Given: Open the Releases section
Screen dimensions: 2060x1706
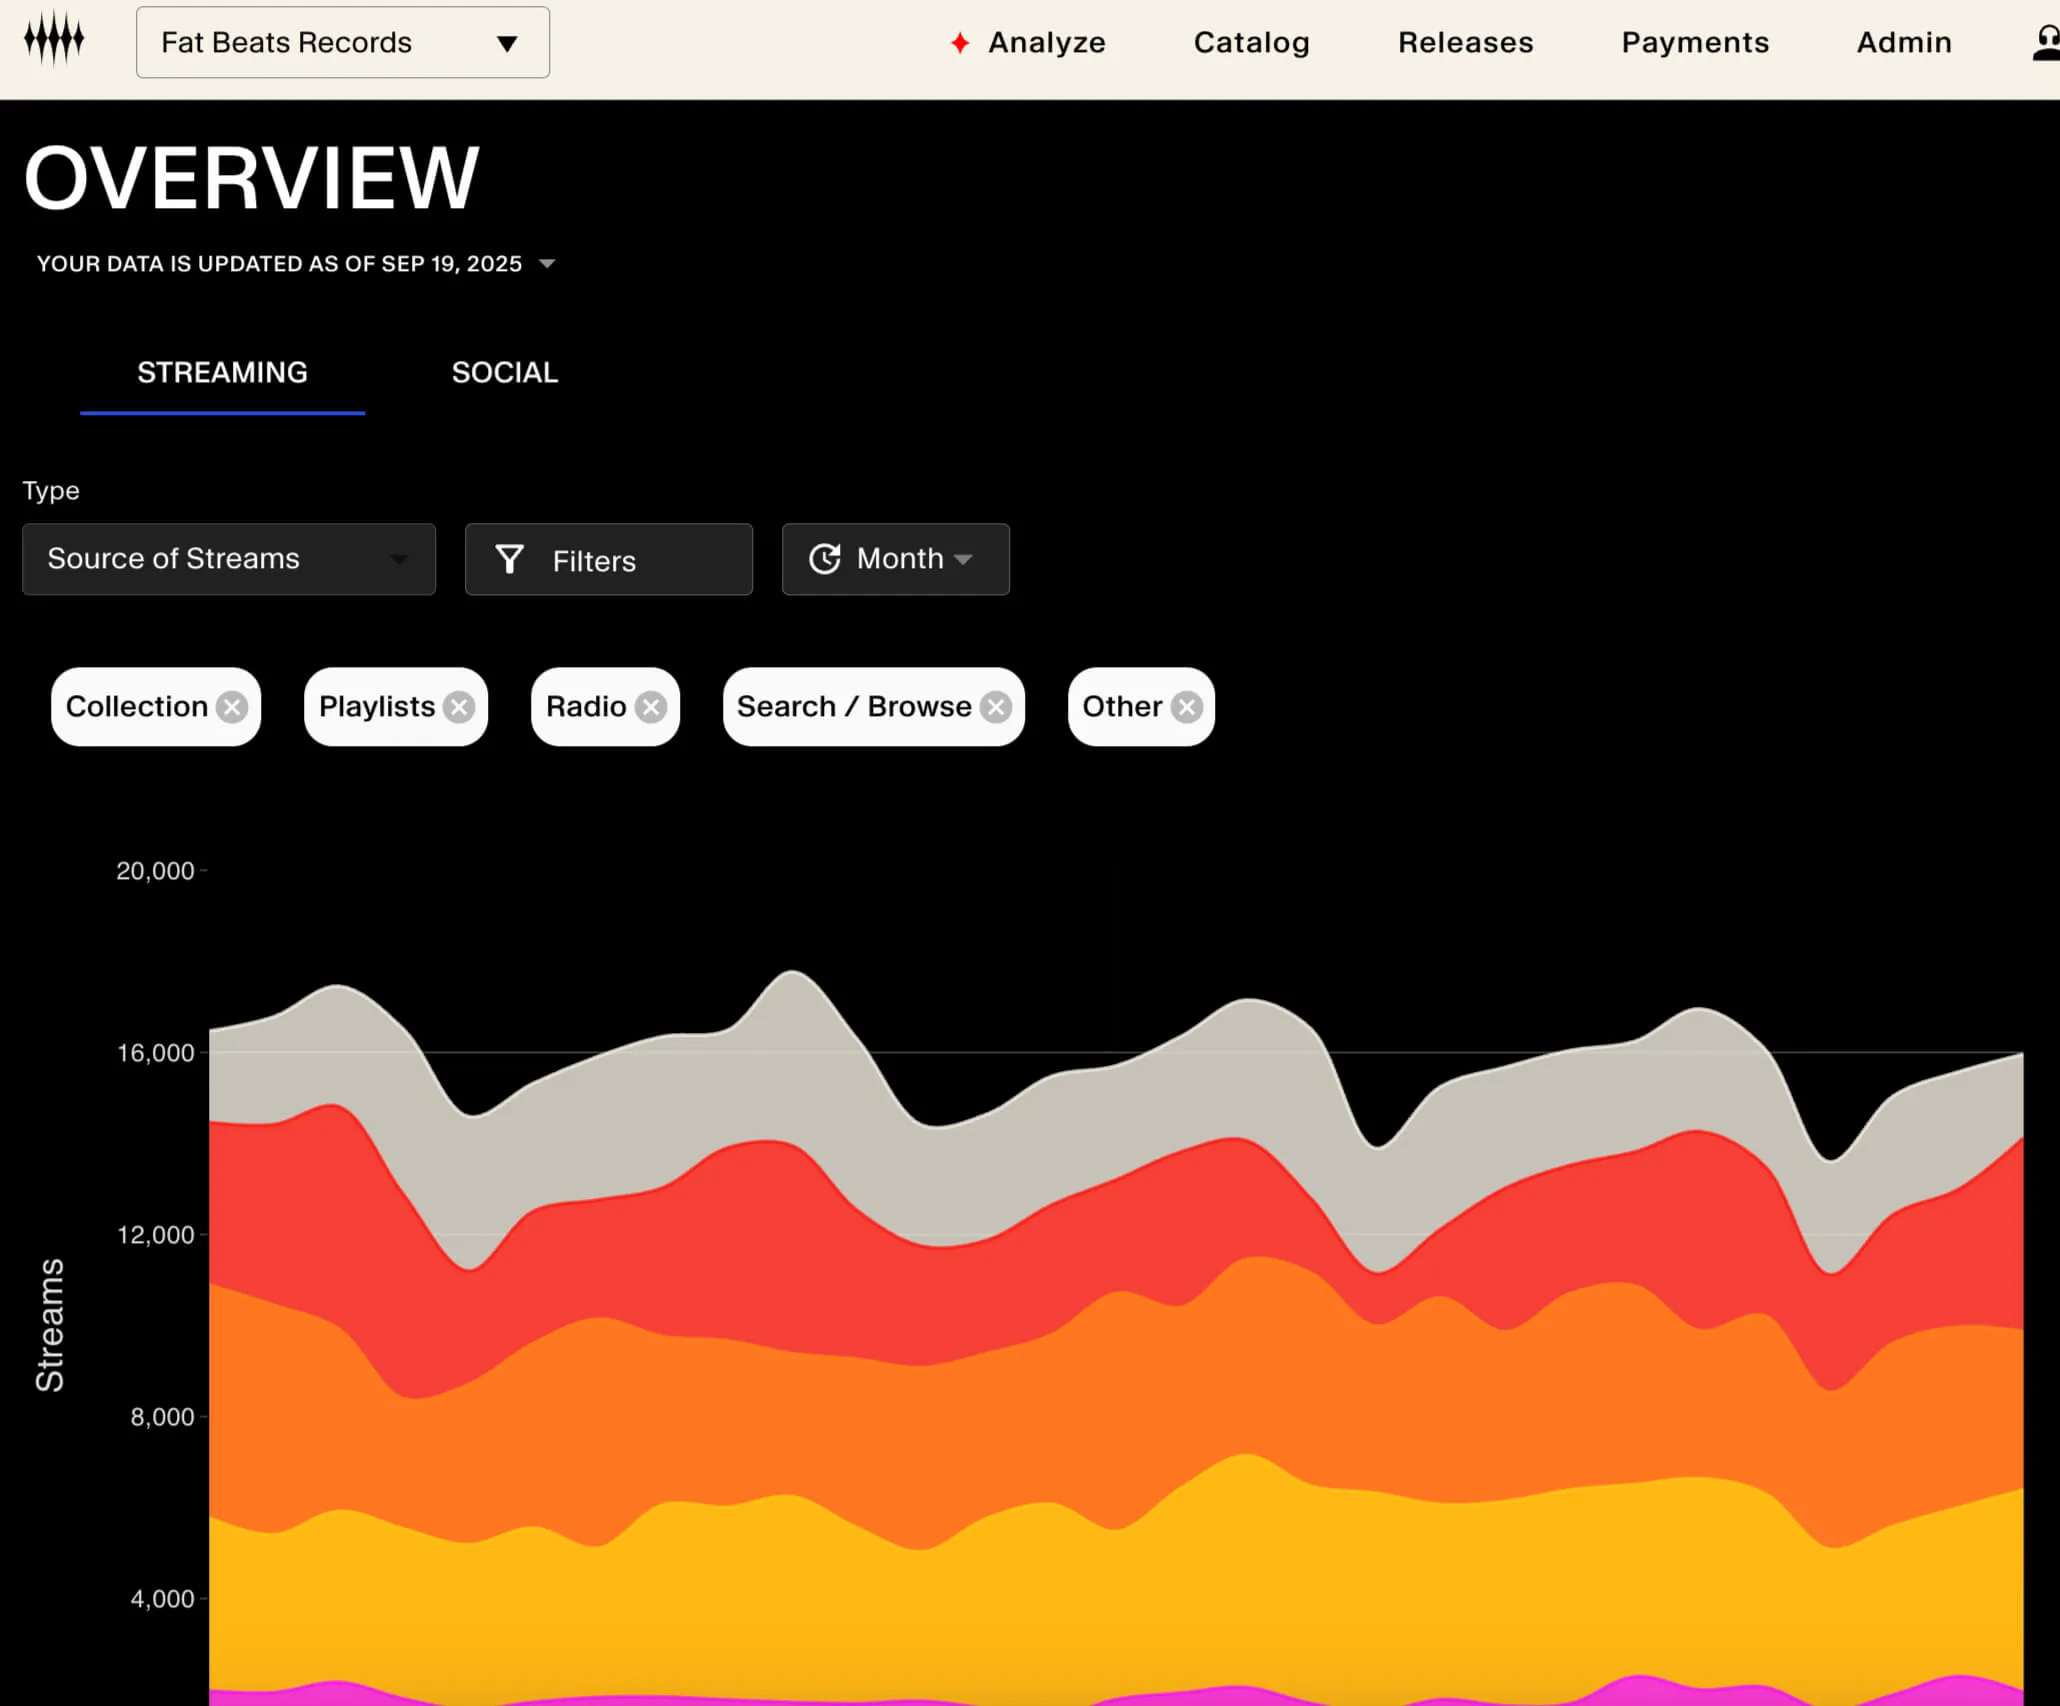Looking at the screenshot, I should click(1465, 43).
